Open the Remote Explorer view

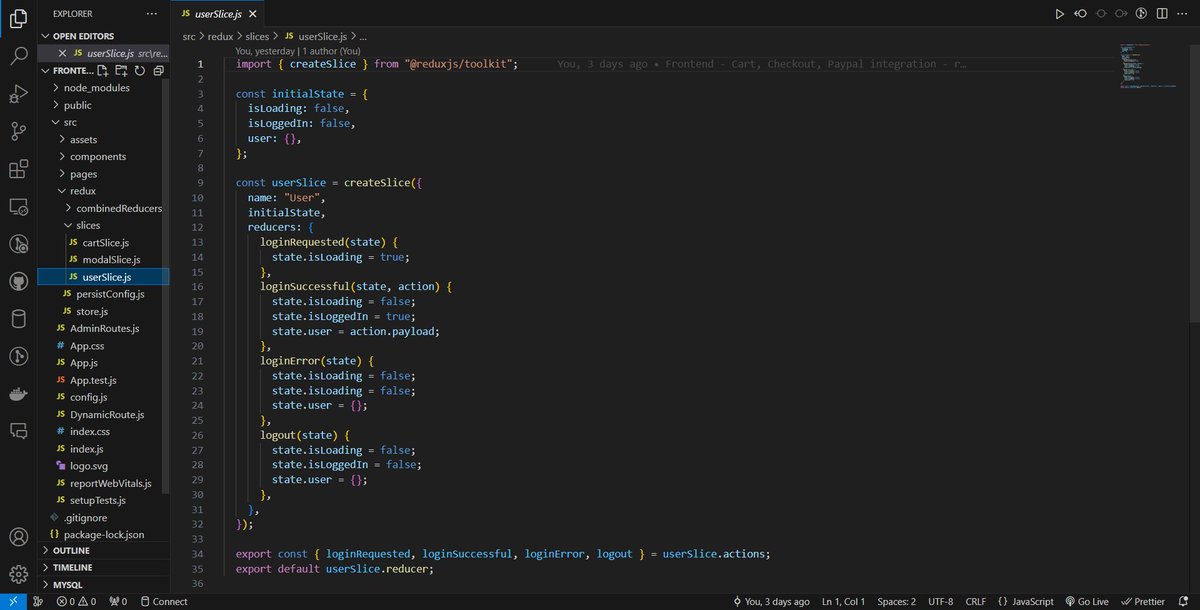(18, 207)
